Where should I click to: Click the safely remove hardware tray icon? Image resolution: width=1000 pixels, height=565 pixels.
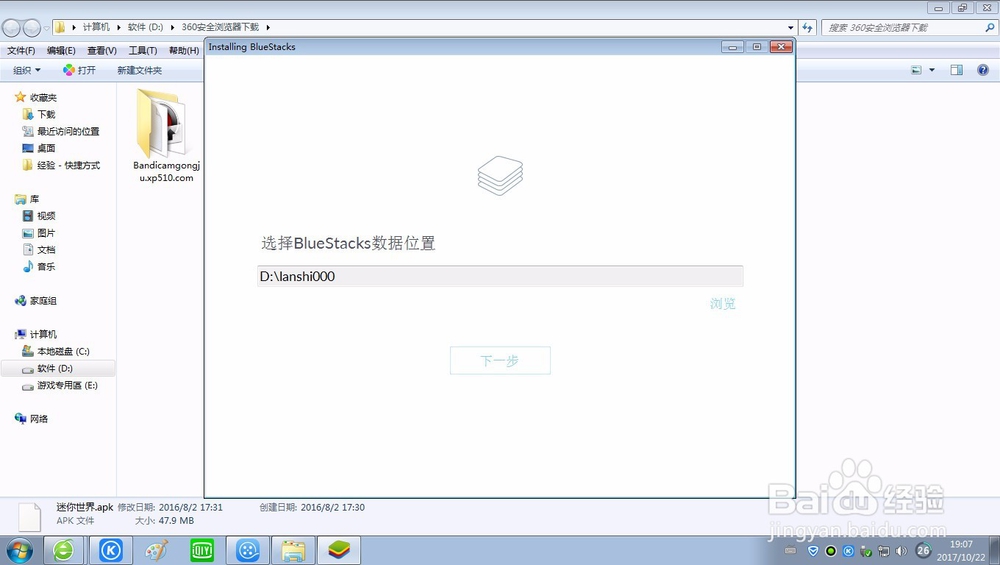(866, 550)
